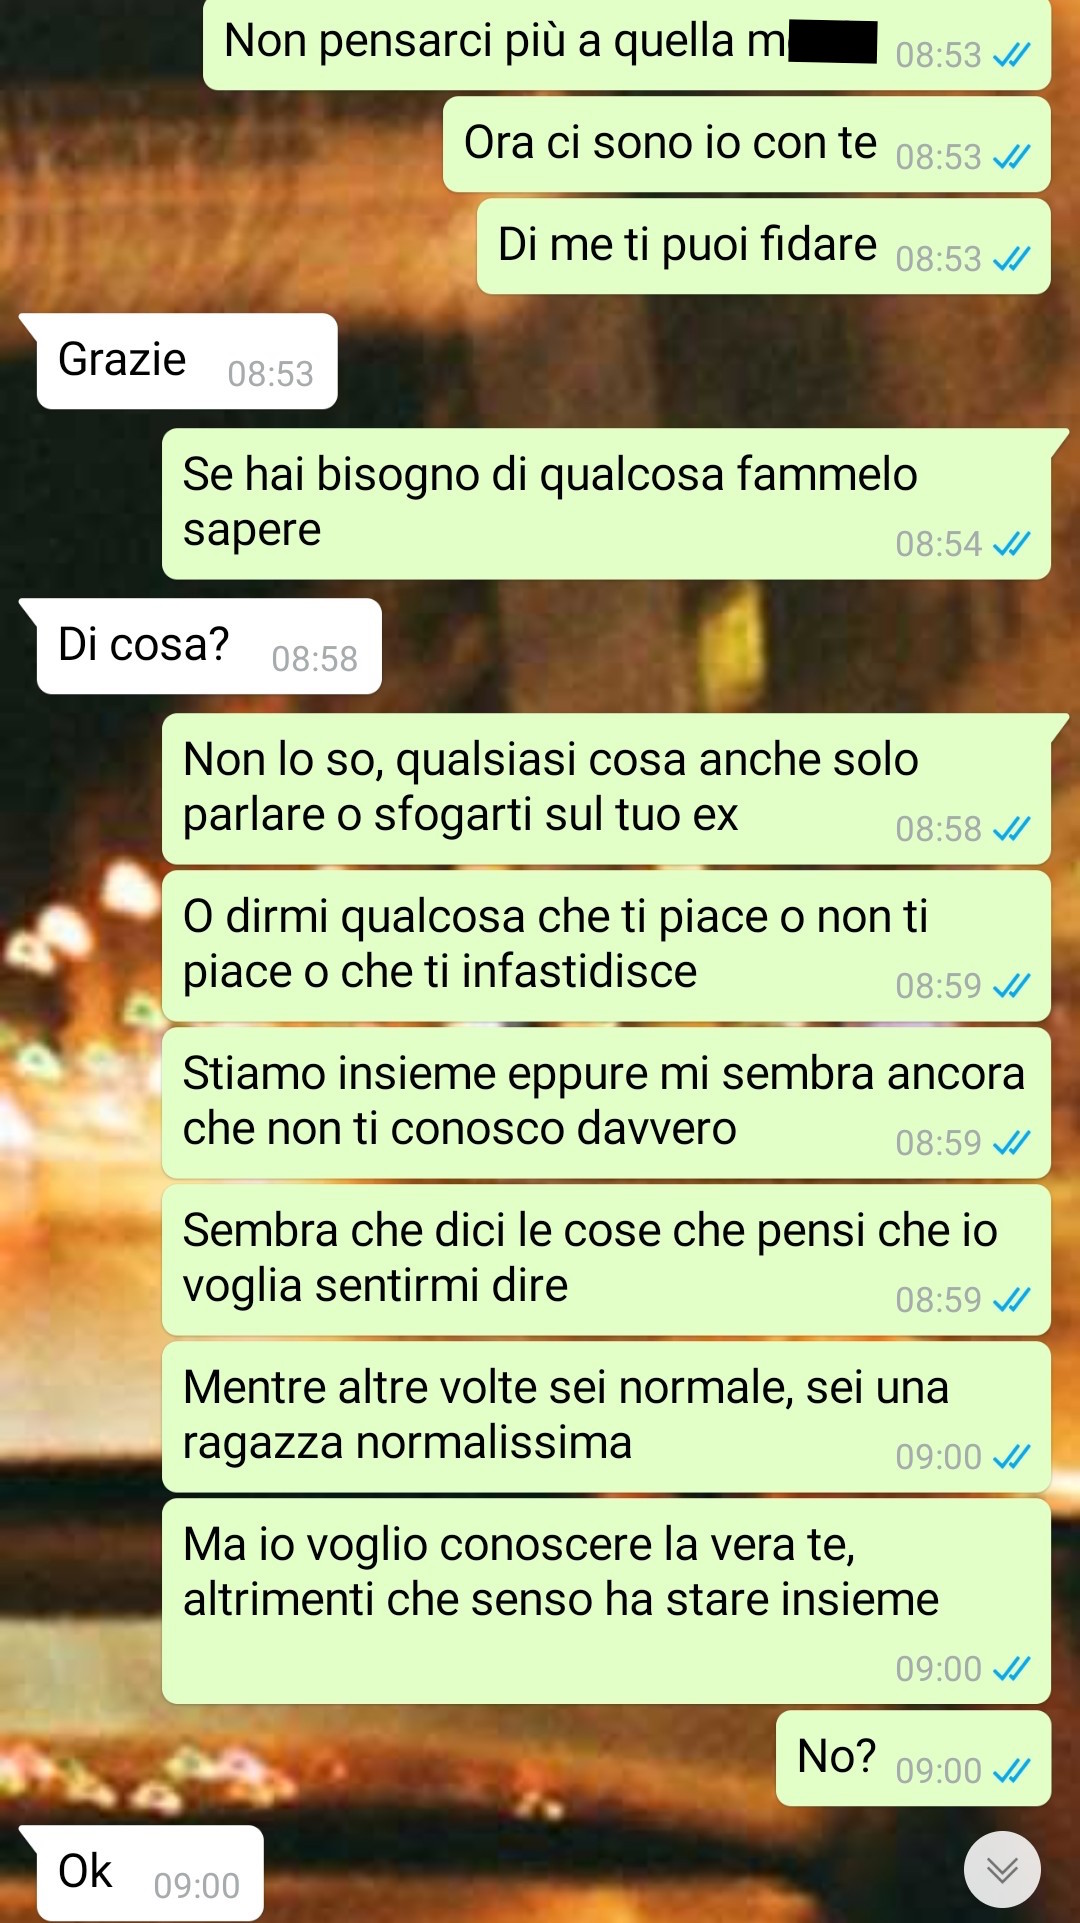Tap the censored black bar in first message
Image resolution: width=1080 pixels, height=1923 pixels.
832,42
